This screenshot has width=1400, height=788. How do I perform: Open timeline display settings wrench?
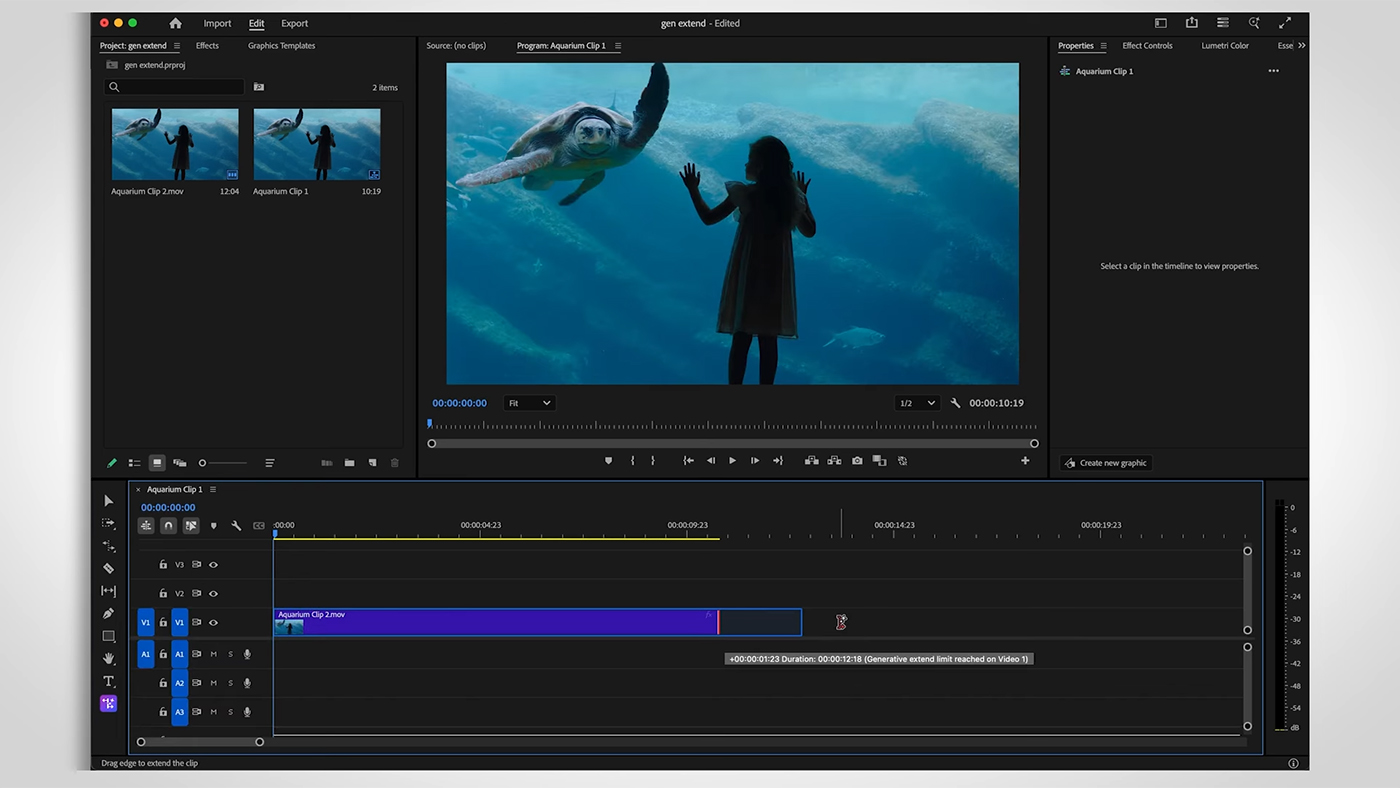point(236,526)
